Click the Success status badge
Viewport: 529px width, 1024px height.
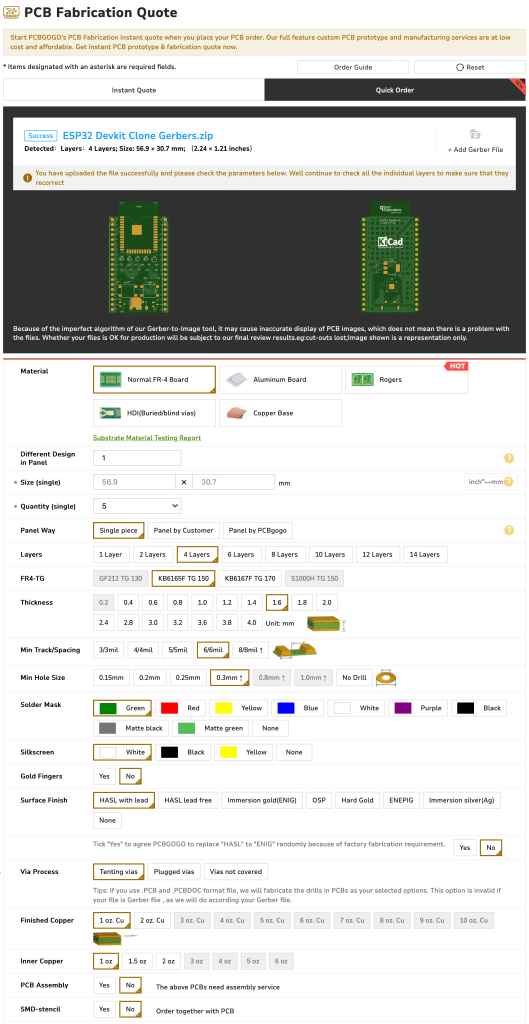pos(40,136)
